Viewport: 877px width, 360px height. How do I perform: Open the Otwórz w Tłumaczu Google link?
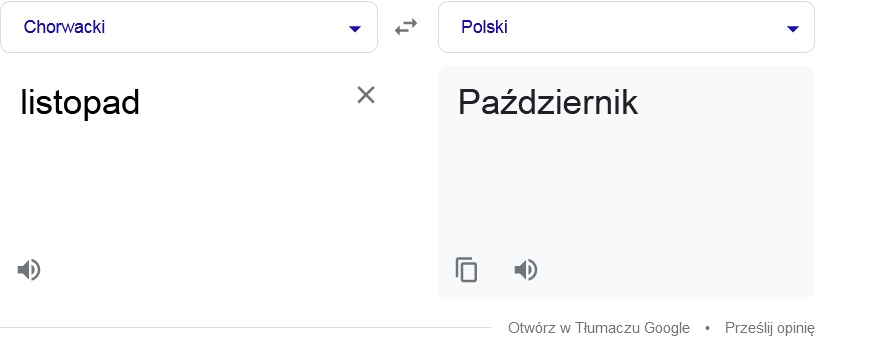598,328
